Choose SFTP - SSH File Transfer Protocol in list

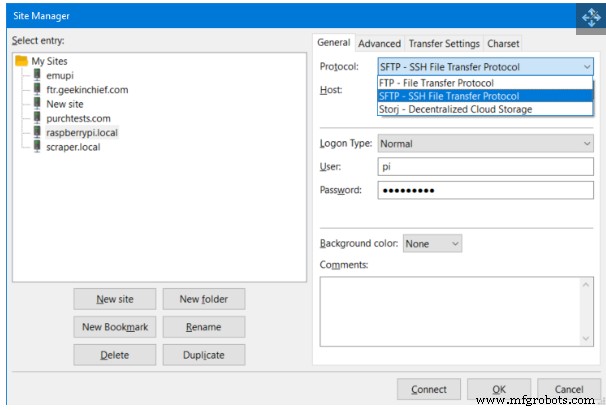485,96
